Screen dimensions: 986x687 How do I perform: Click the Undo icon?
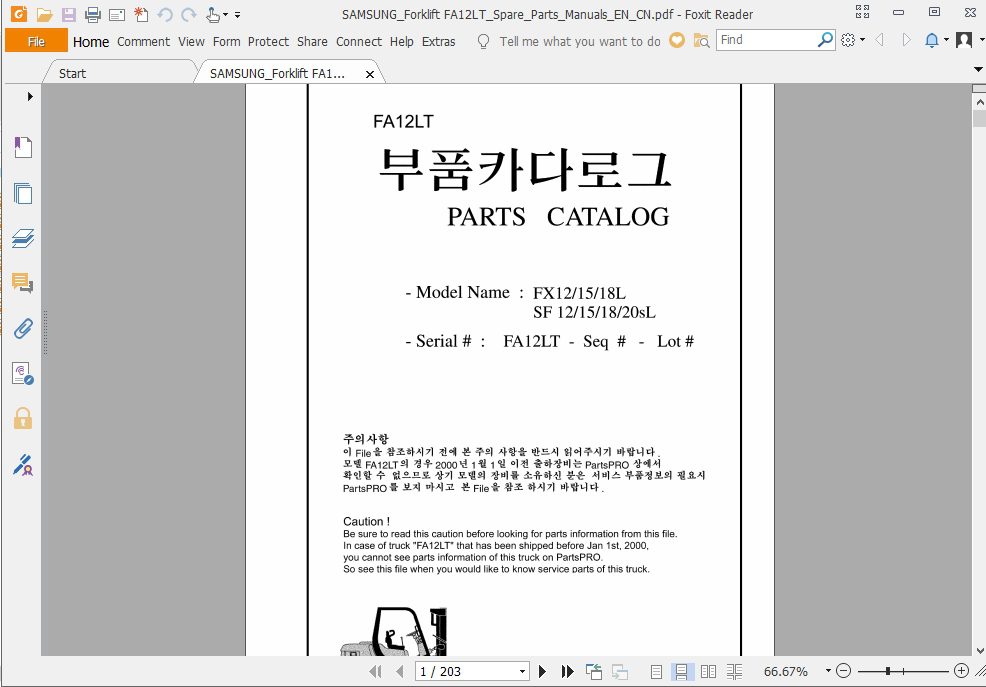click(163, 12)
